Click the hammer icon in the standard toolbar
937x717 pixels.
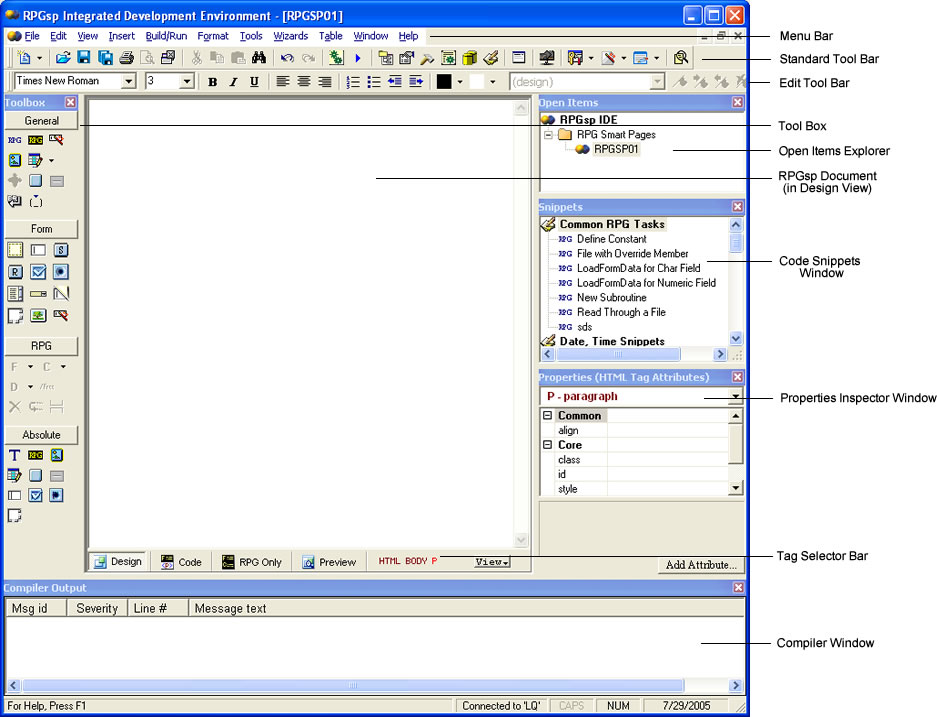(427, 58)
